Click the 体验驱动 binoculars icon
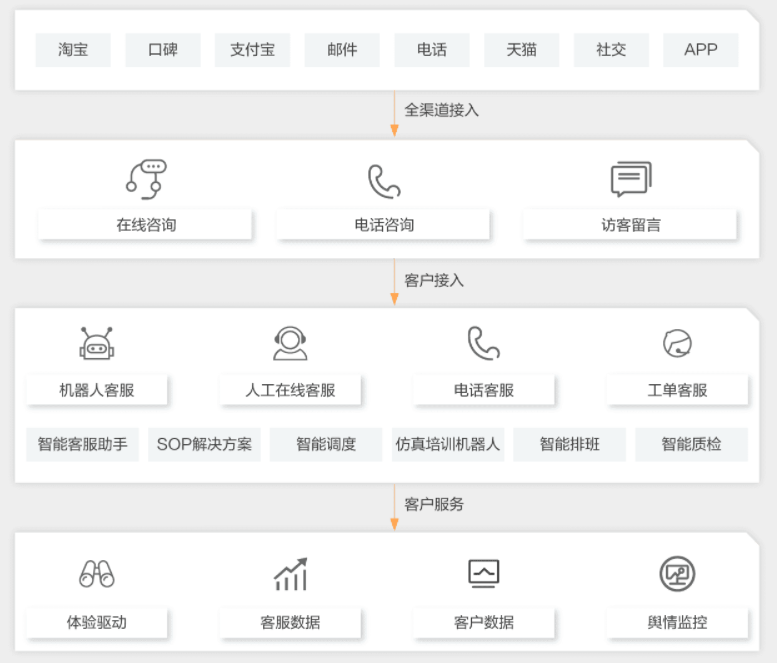This screenshot has width=777, height=663. pos(97,574)
